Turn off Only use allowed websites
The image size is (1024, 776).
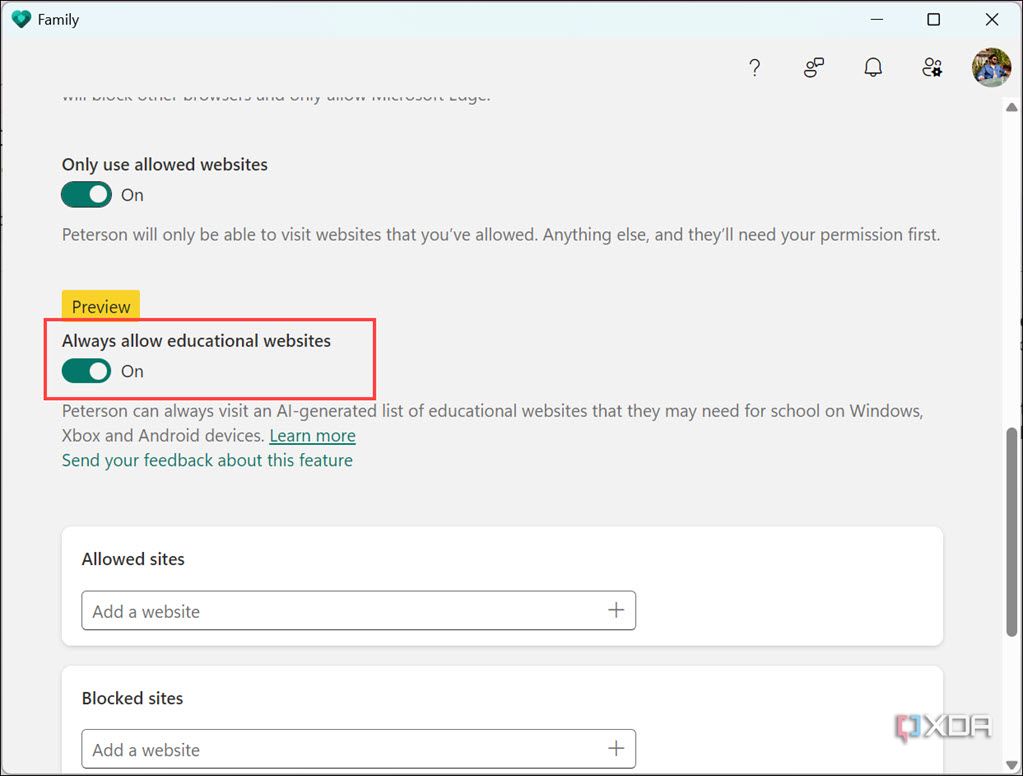click(86, 194)
